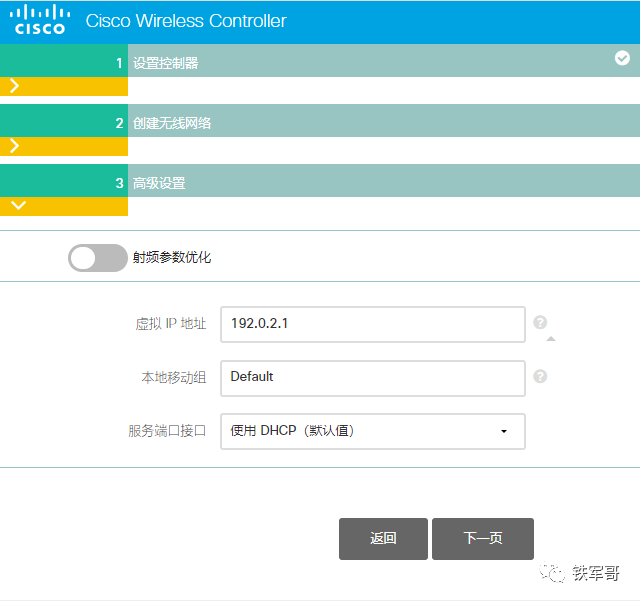Click the 返回 button
640x601 pixels.
pyautogui.click(x=383, y=539)
